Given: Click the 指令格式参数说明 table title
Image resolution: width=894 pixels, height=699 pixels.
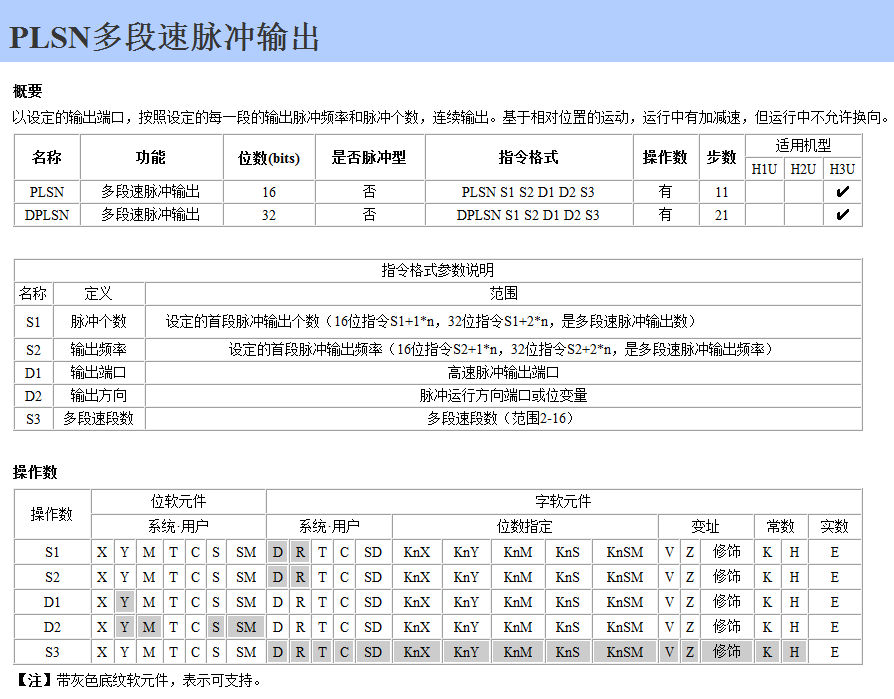Looking at the screenshot, I should (x=438, y=270).
